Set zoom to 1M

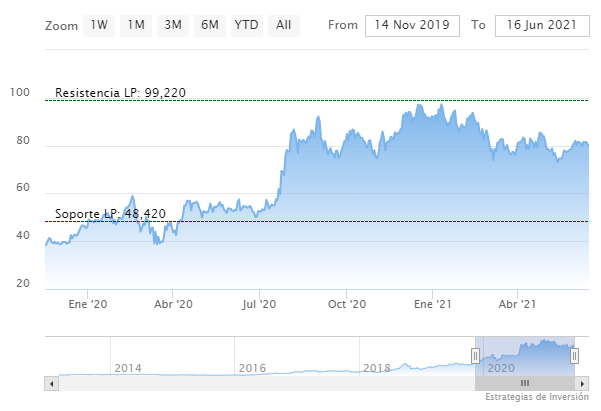pos(136,25)
